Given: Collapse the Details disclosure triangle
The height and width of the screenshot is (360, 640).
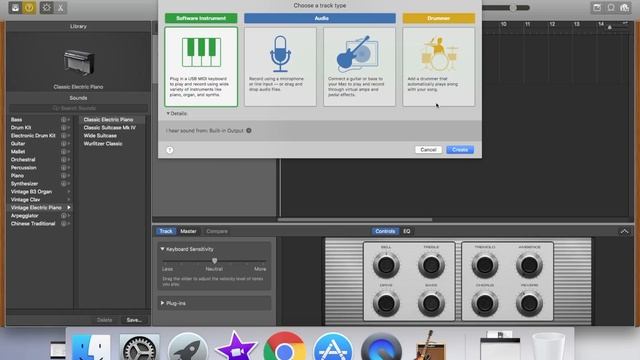Looking at the screenshot, I should click(168, 113).
